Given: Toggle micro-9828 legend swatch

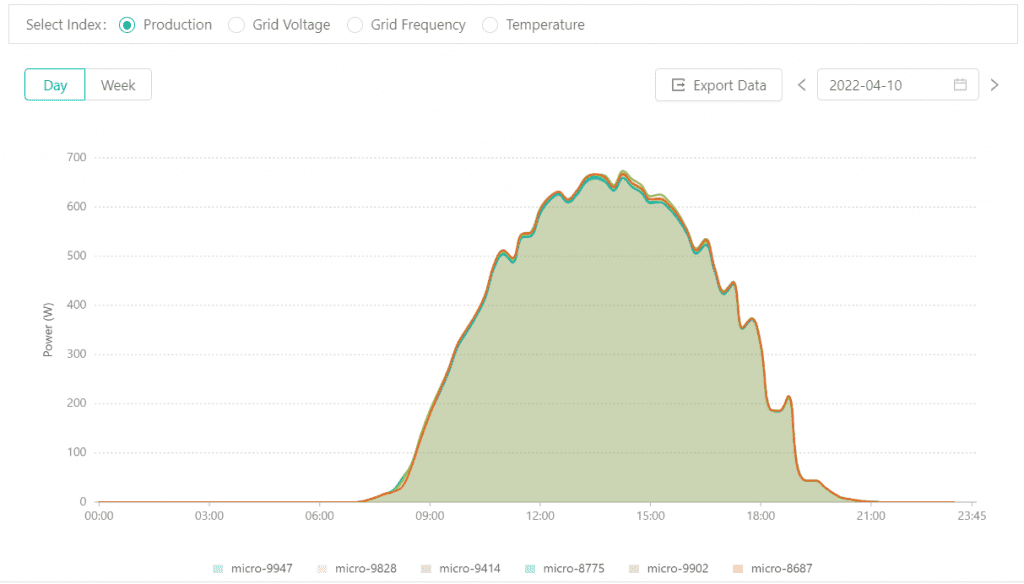Looking at the screenshot, I should click(x=321, y=569).
